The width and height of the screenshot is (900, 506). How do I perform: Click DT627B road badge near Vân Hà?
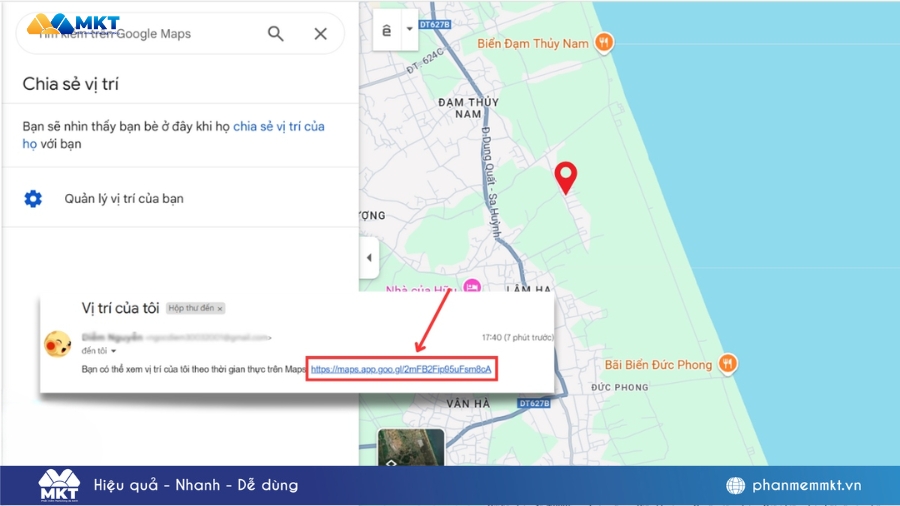[x=534, y=403]
